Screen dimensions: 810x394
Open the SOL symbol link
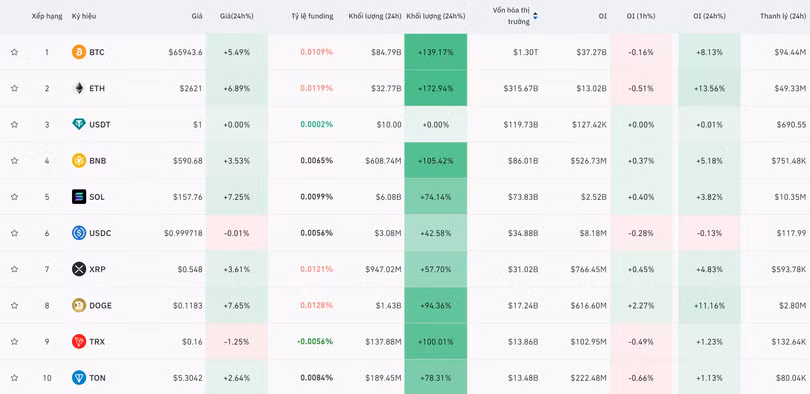tap(97, 197)
